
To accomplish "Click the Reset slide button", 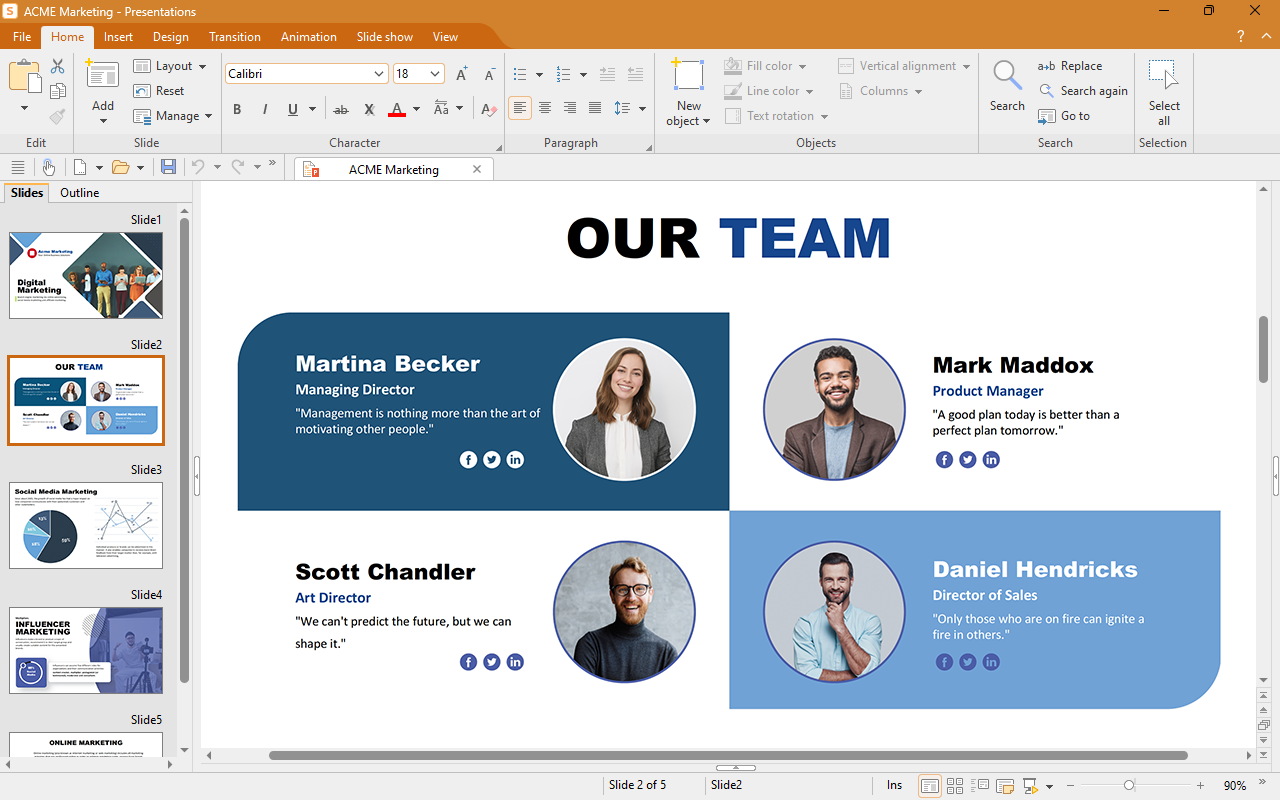I will [x=160, y=91].
